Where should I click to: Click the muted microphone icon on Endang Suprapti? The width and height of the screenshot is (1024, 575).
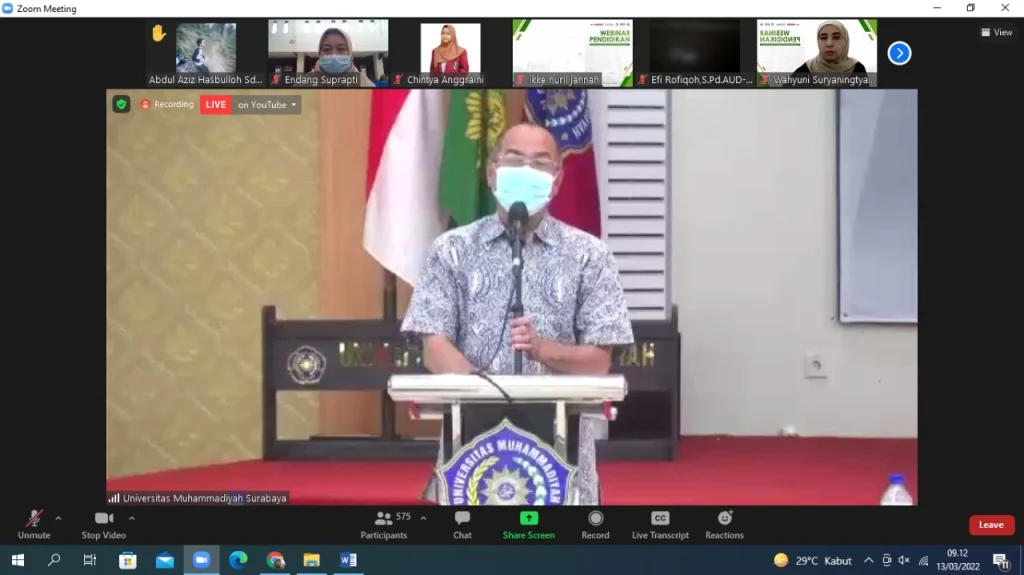[276, 80]
